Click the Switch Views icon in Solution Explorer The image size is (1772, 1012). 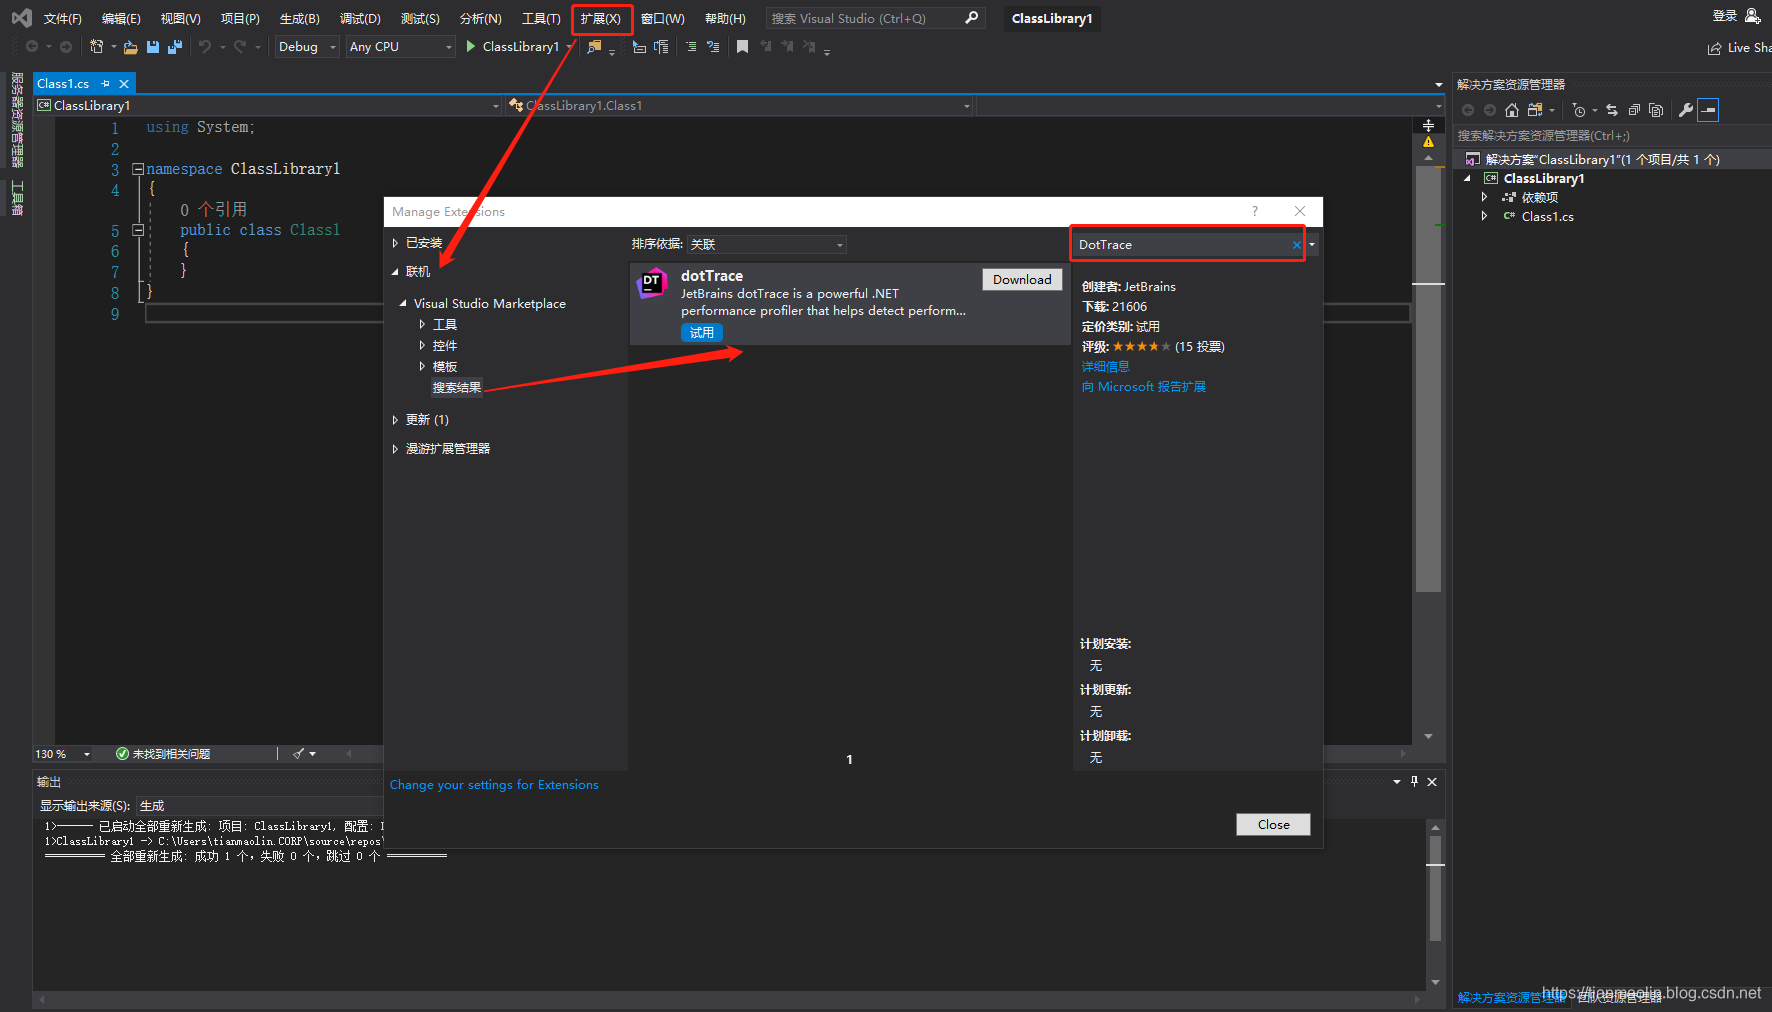point(1535,110)
